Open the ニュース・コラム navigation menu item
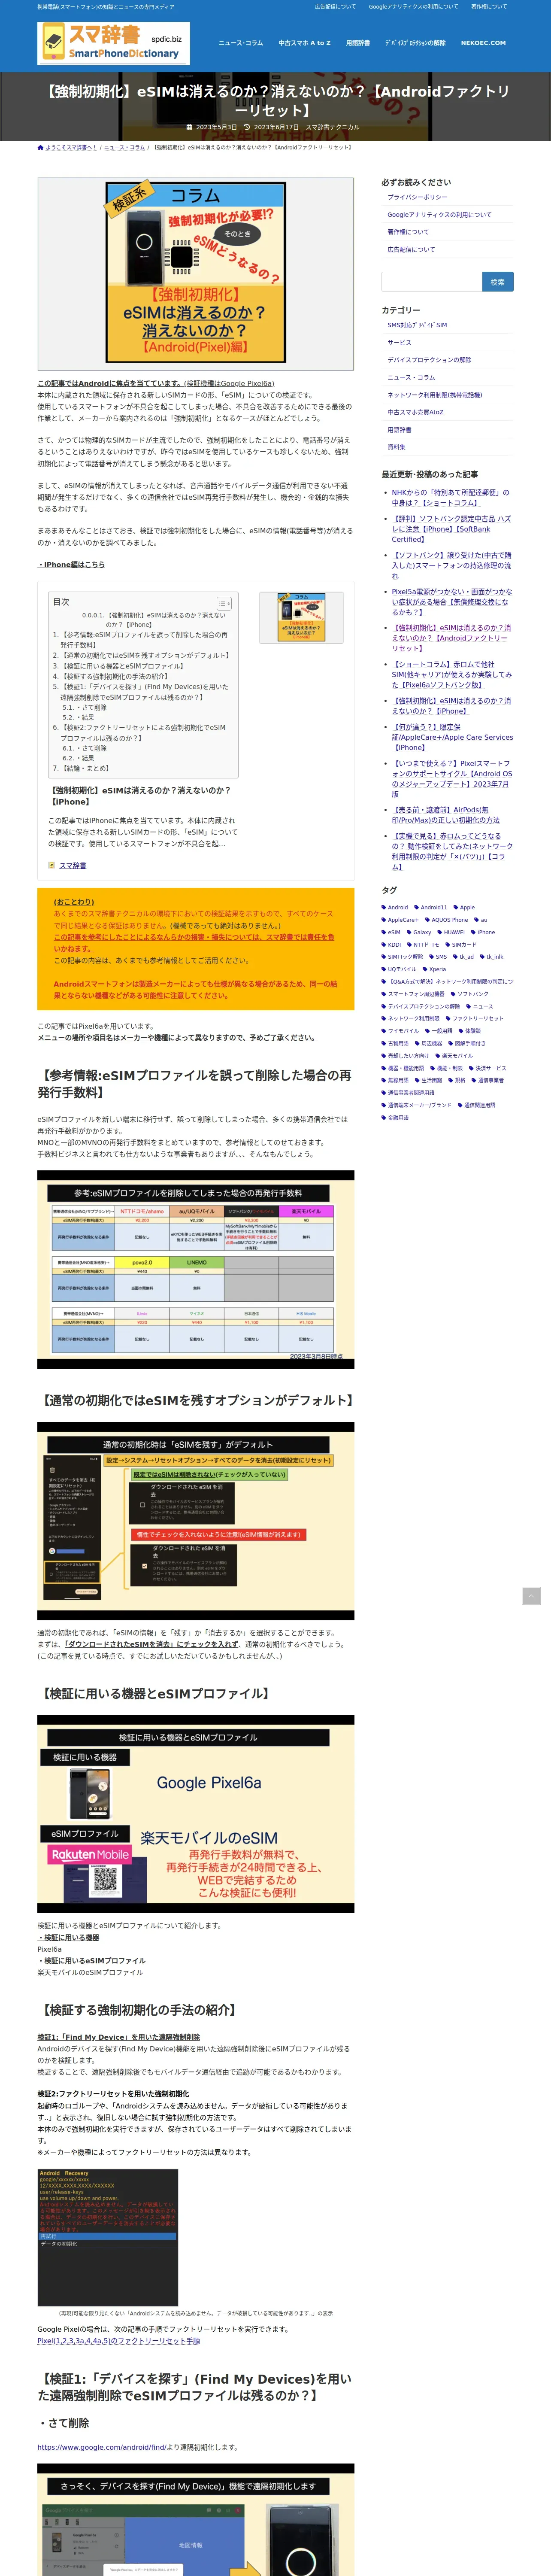 (241, 43)
